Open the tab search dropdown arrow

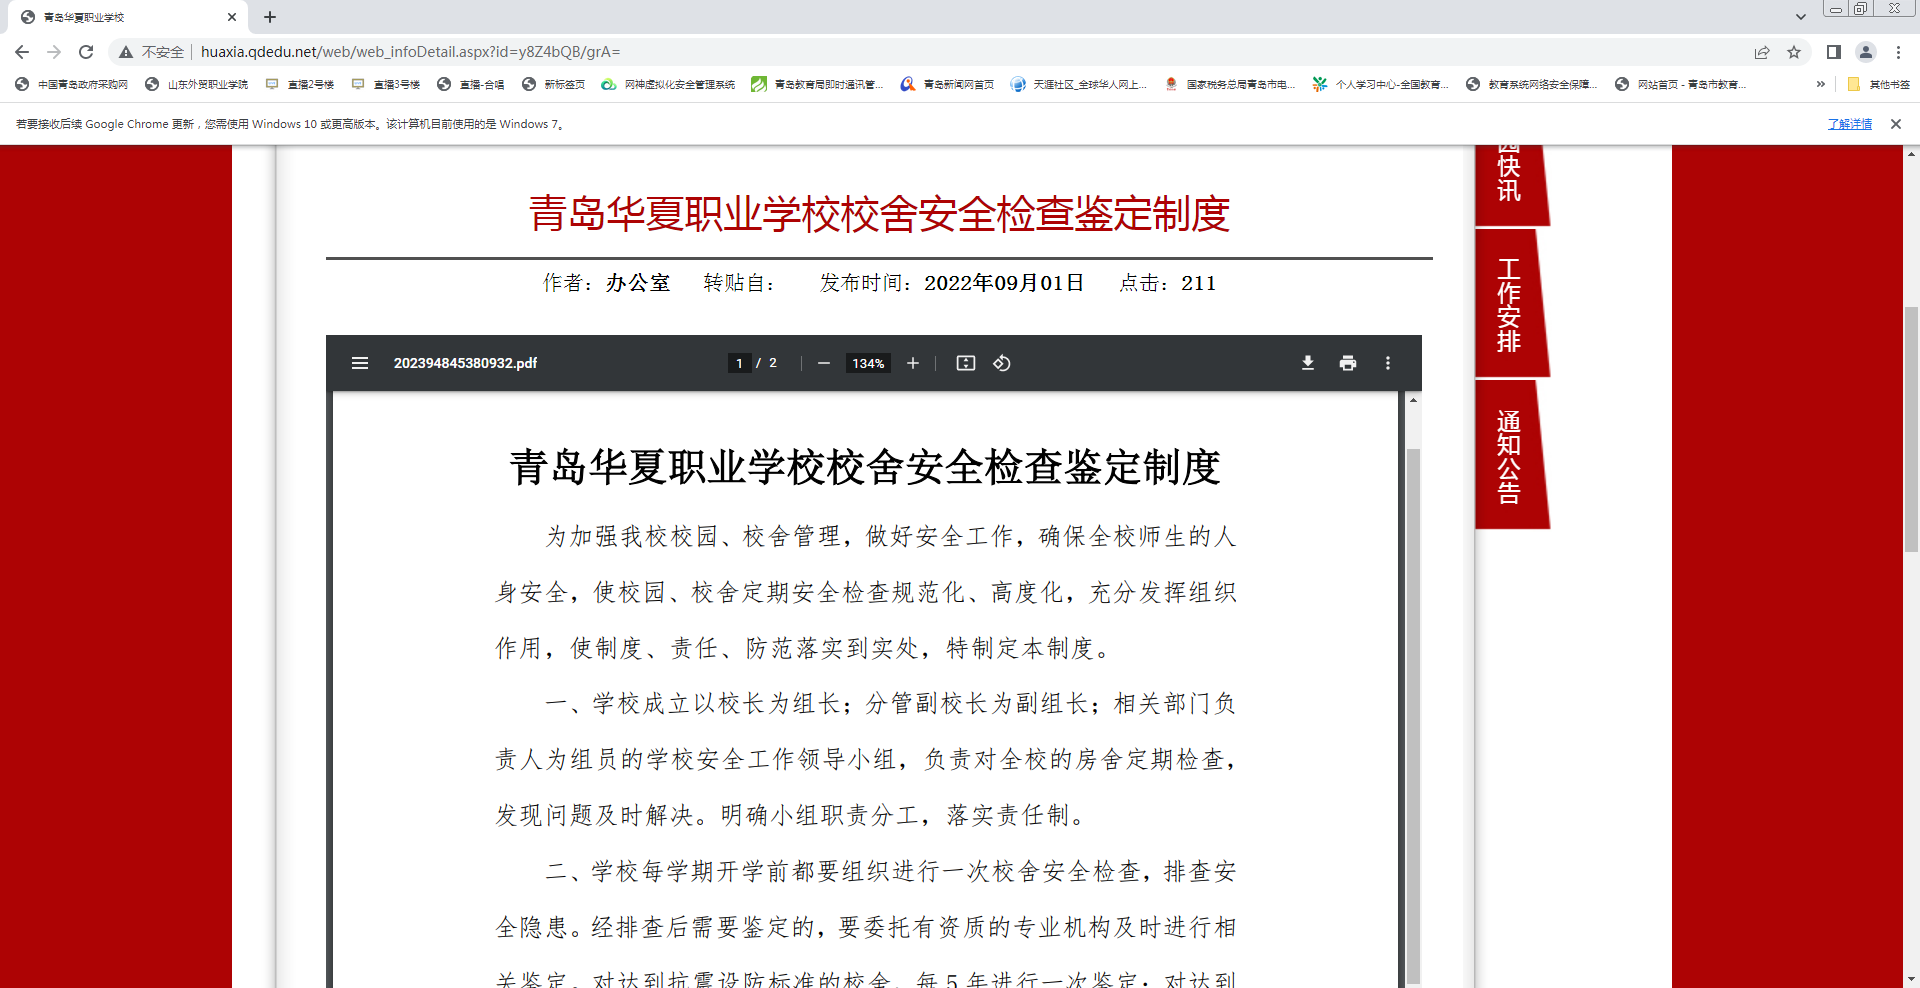1801,17
